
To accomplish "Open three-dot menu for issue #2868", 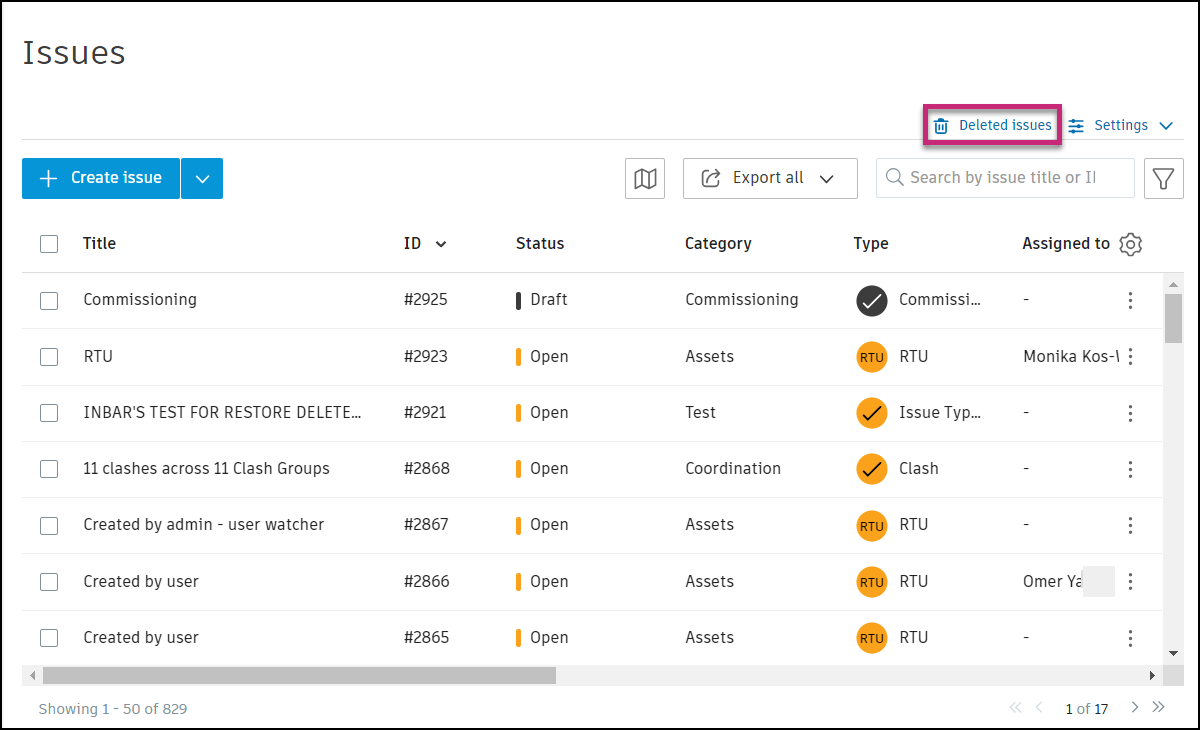I will click(1130, 469).
